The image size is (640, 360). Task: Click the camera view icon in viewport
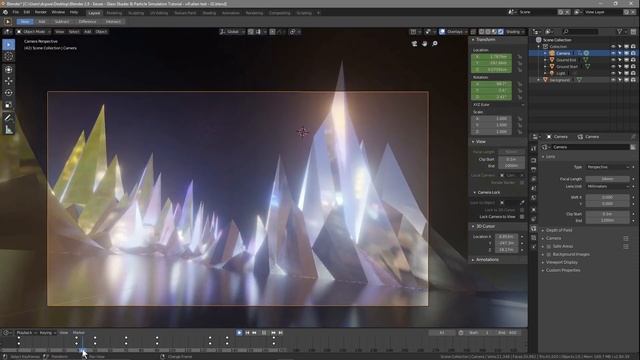click(x=414, y=44)
